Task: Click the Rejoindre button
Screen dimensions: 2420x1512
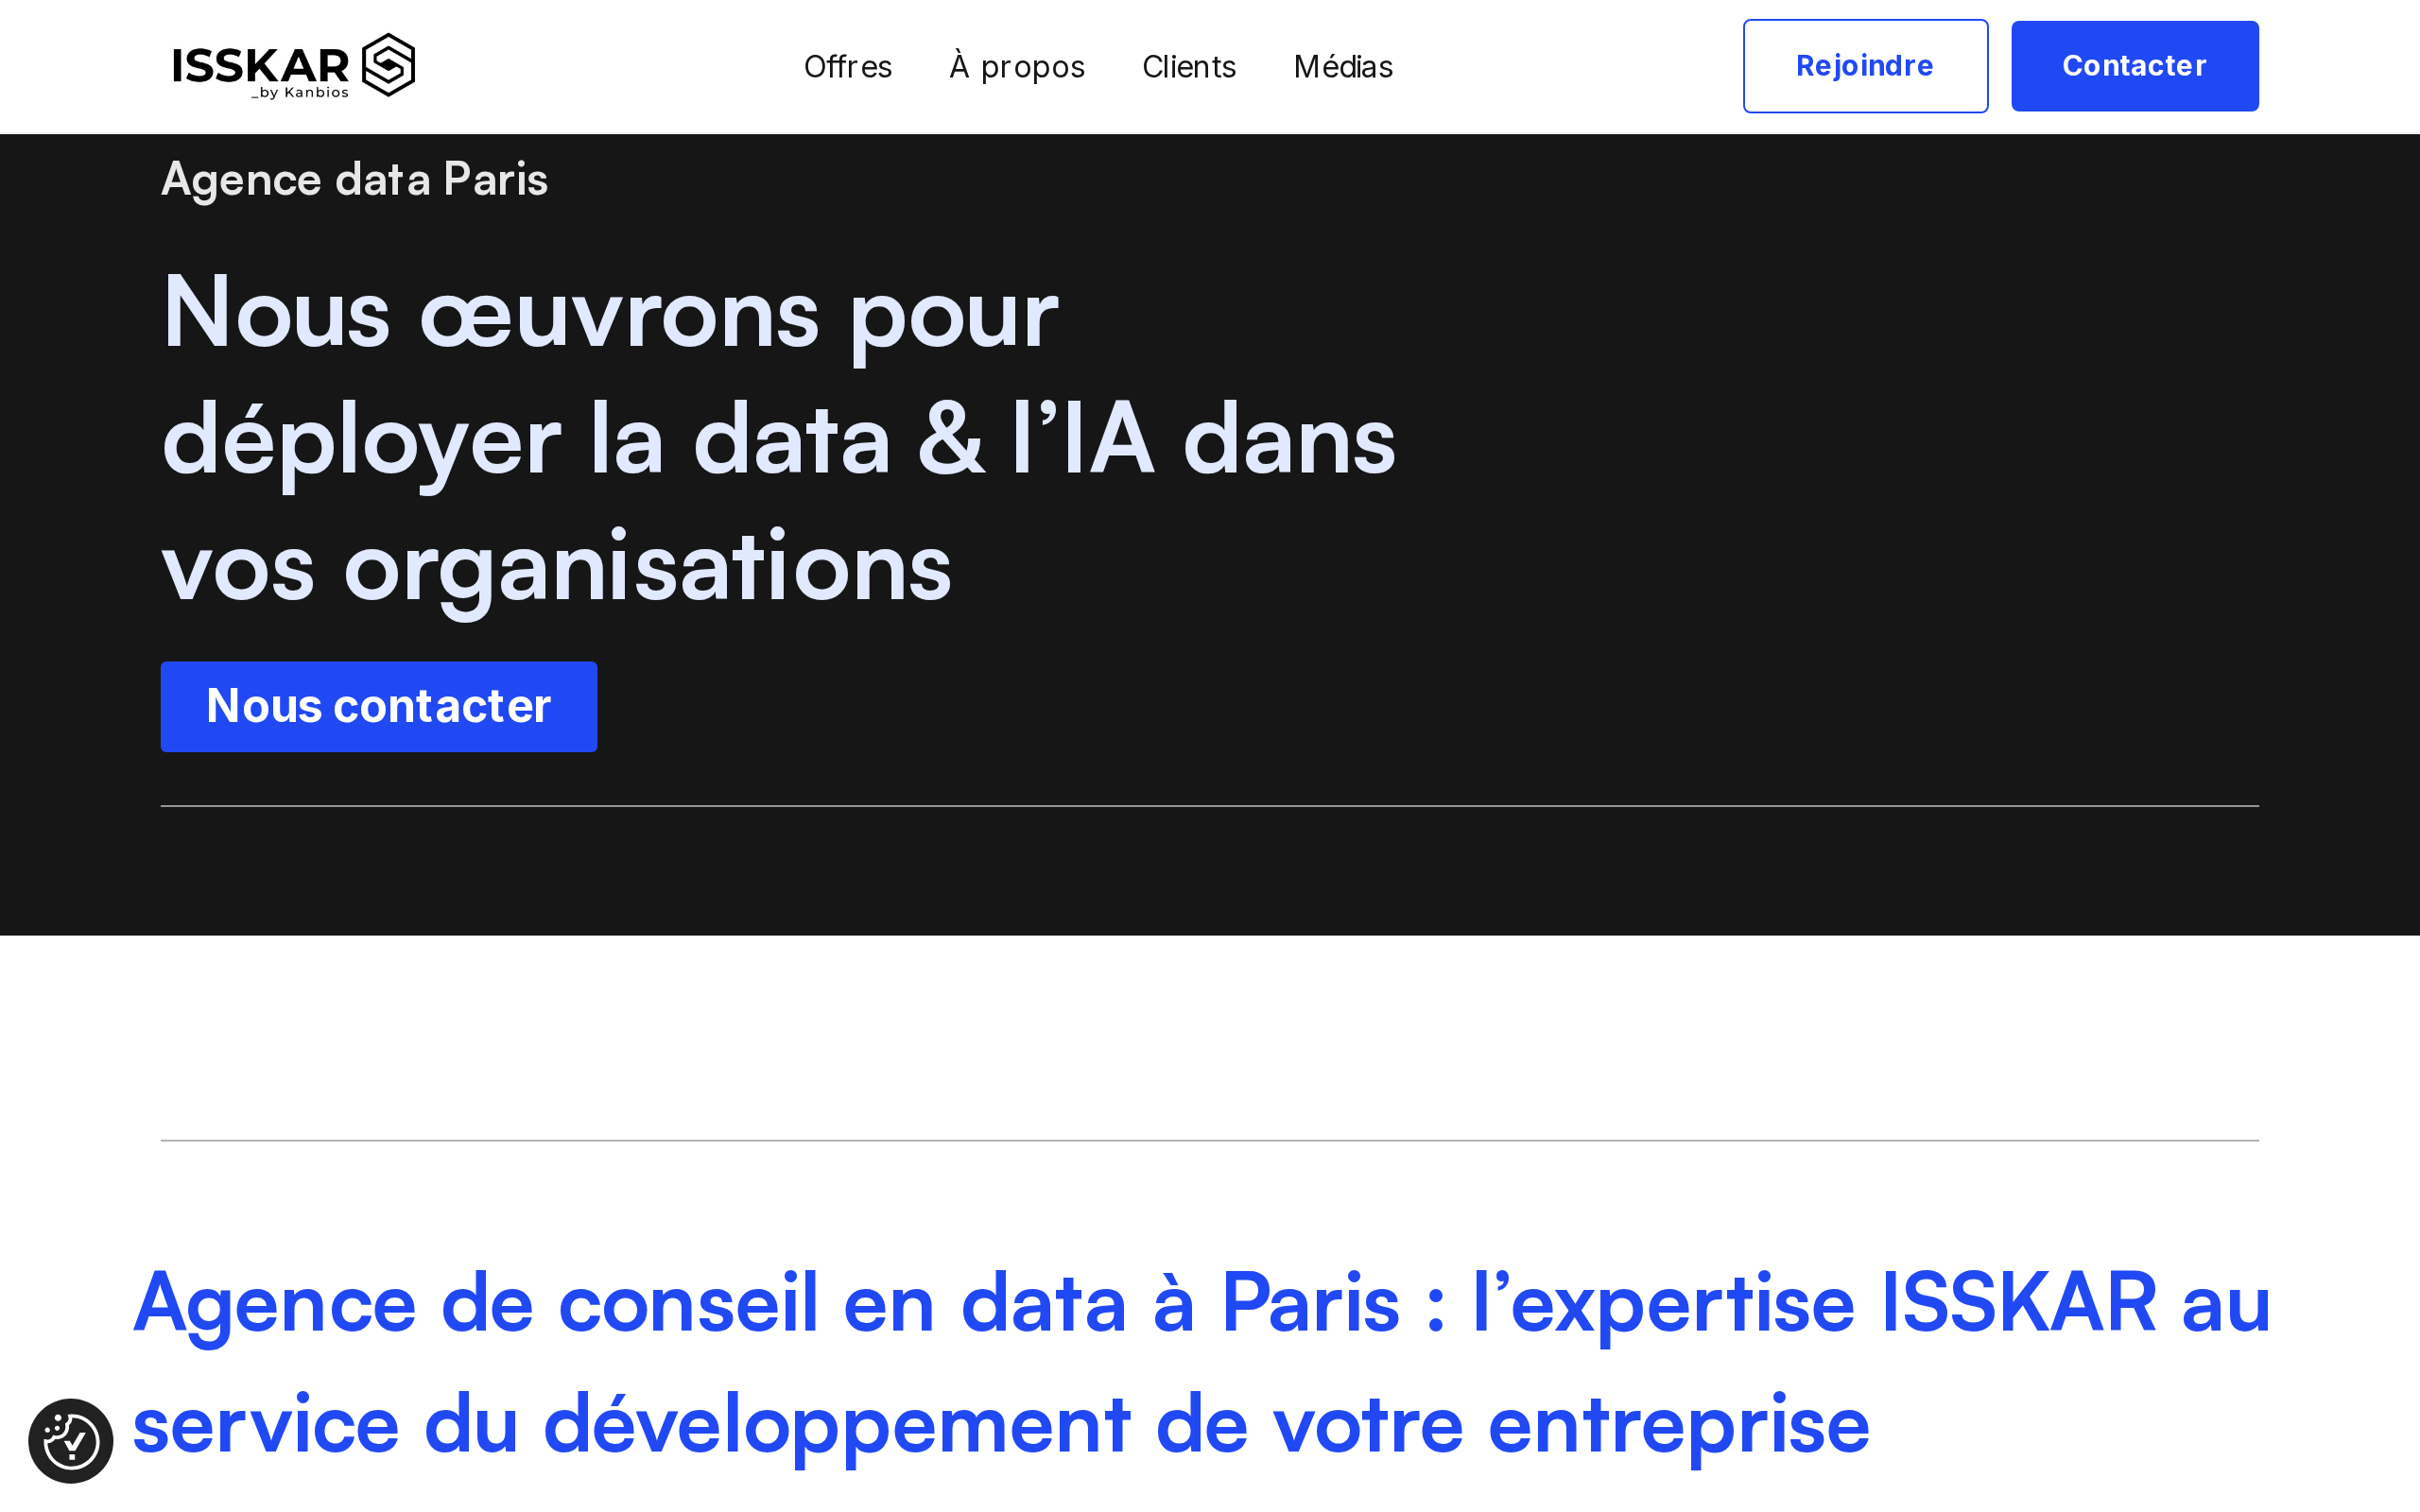Action: [x=1865, y=66]
